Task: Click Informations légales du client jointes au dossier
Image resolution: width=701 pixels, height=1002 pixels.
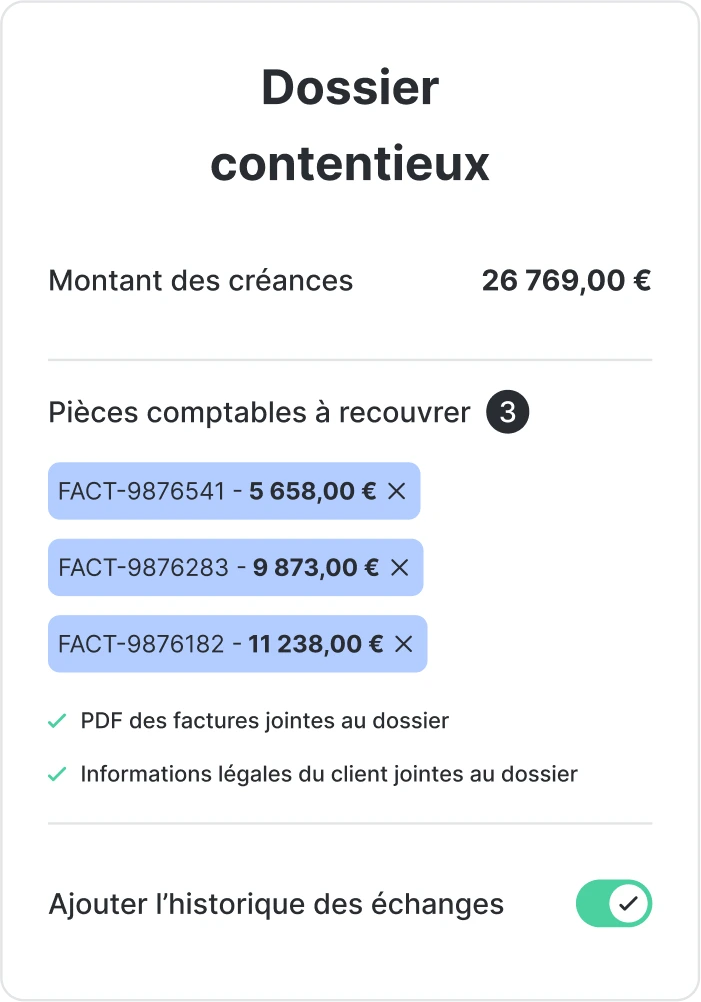Action: point(329,773)
